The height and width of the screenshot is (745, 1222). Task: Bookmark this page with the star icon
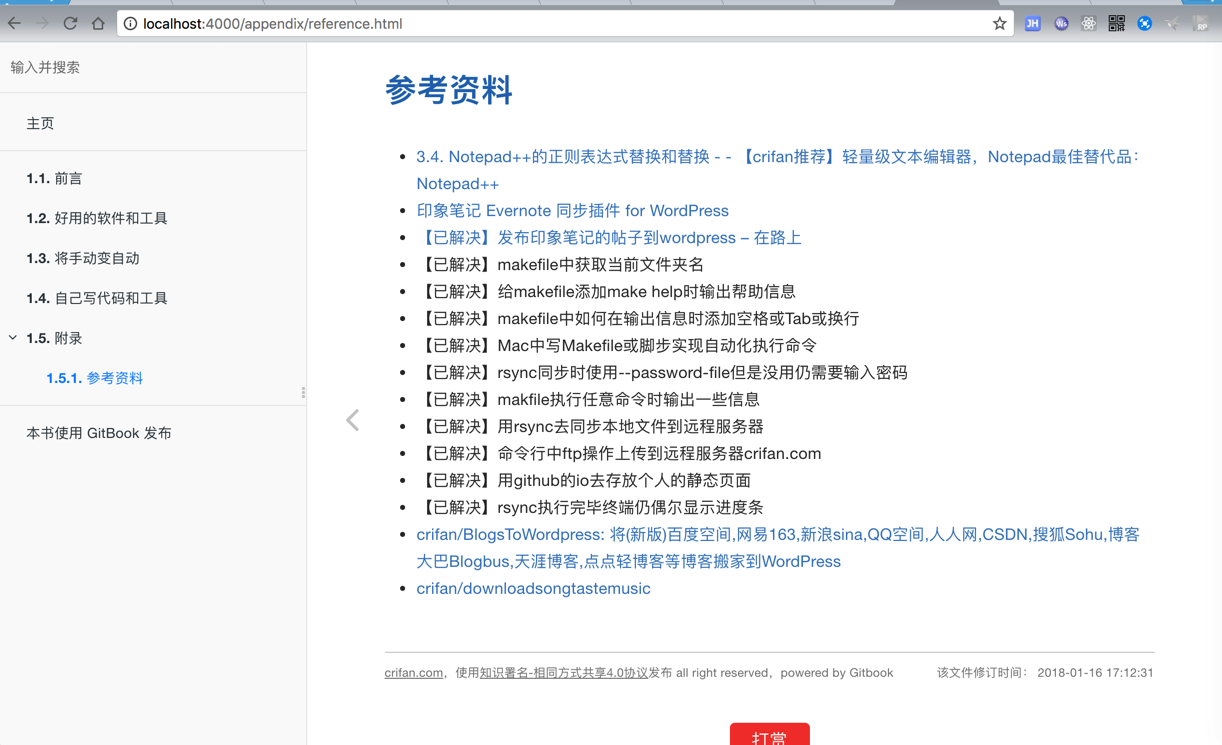(999, 23)
